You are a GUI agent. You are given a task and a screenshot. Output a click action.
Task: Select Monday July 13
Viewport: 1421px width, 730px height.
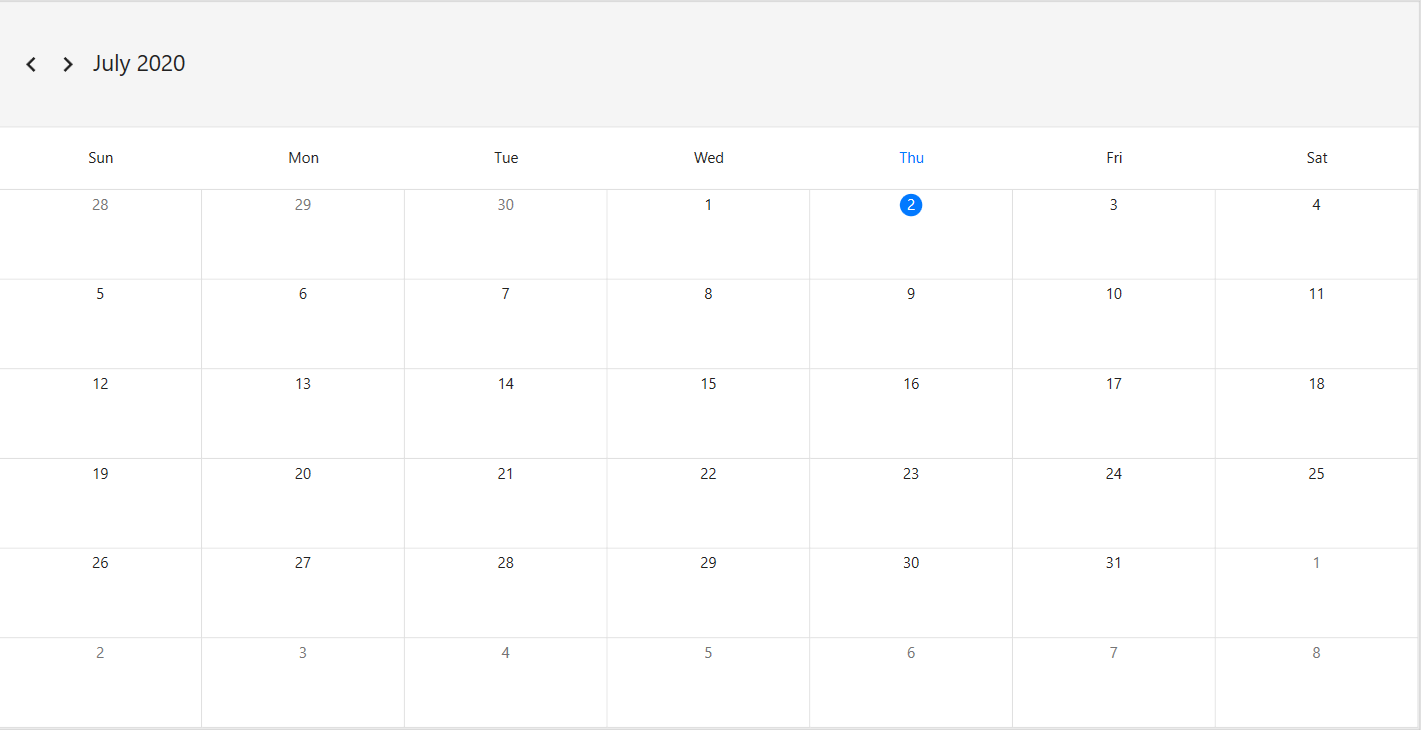tap(303, 413)
